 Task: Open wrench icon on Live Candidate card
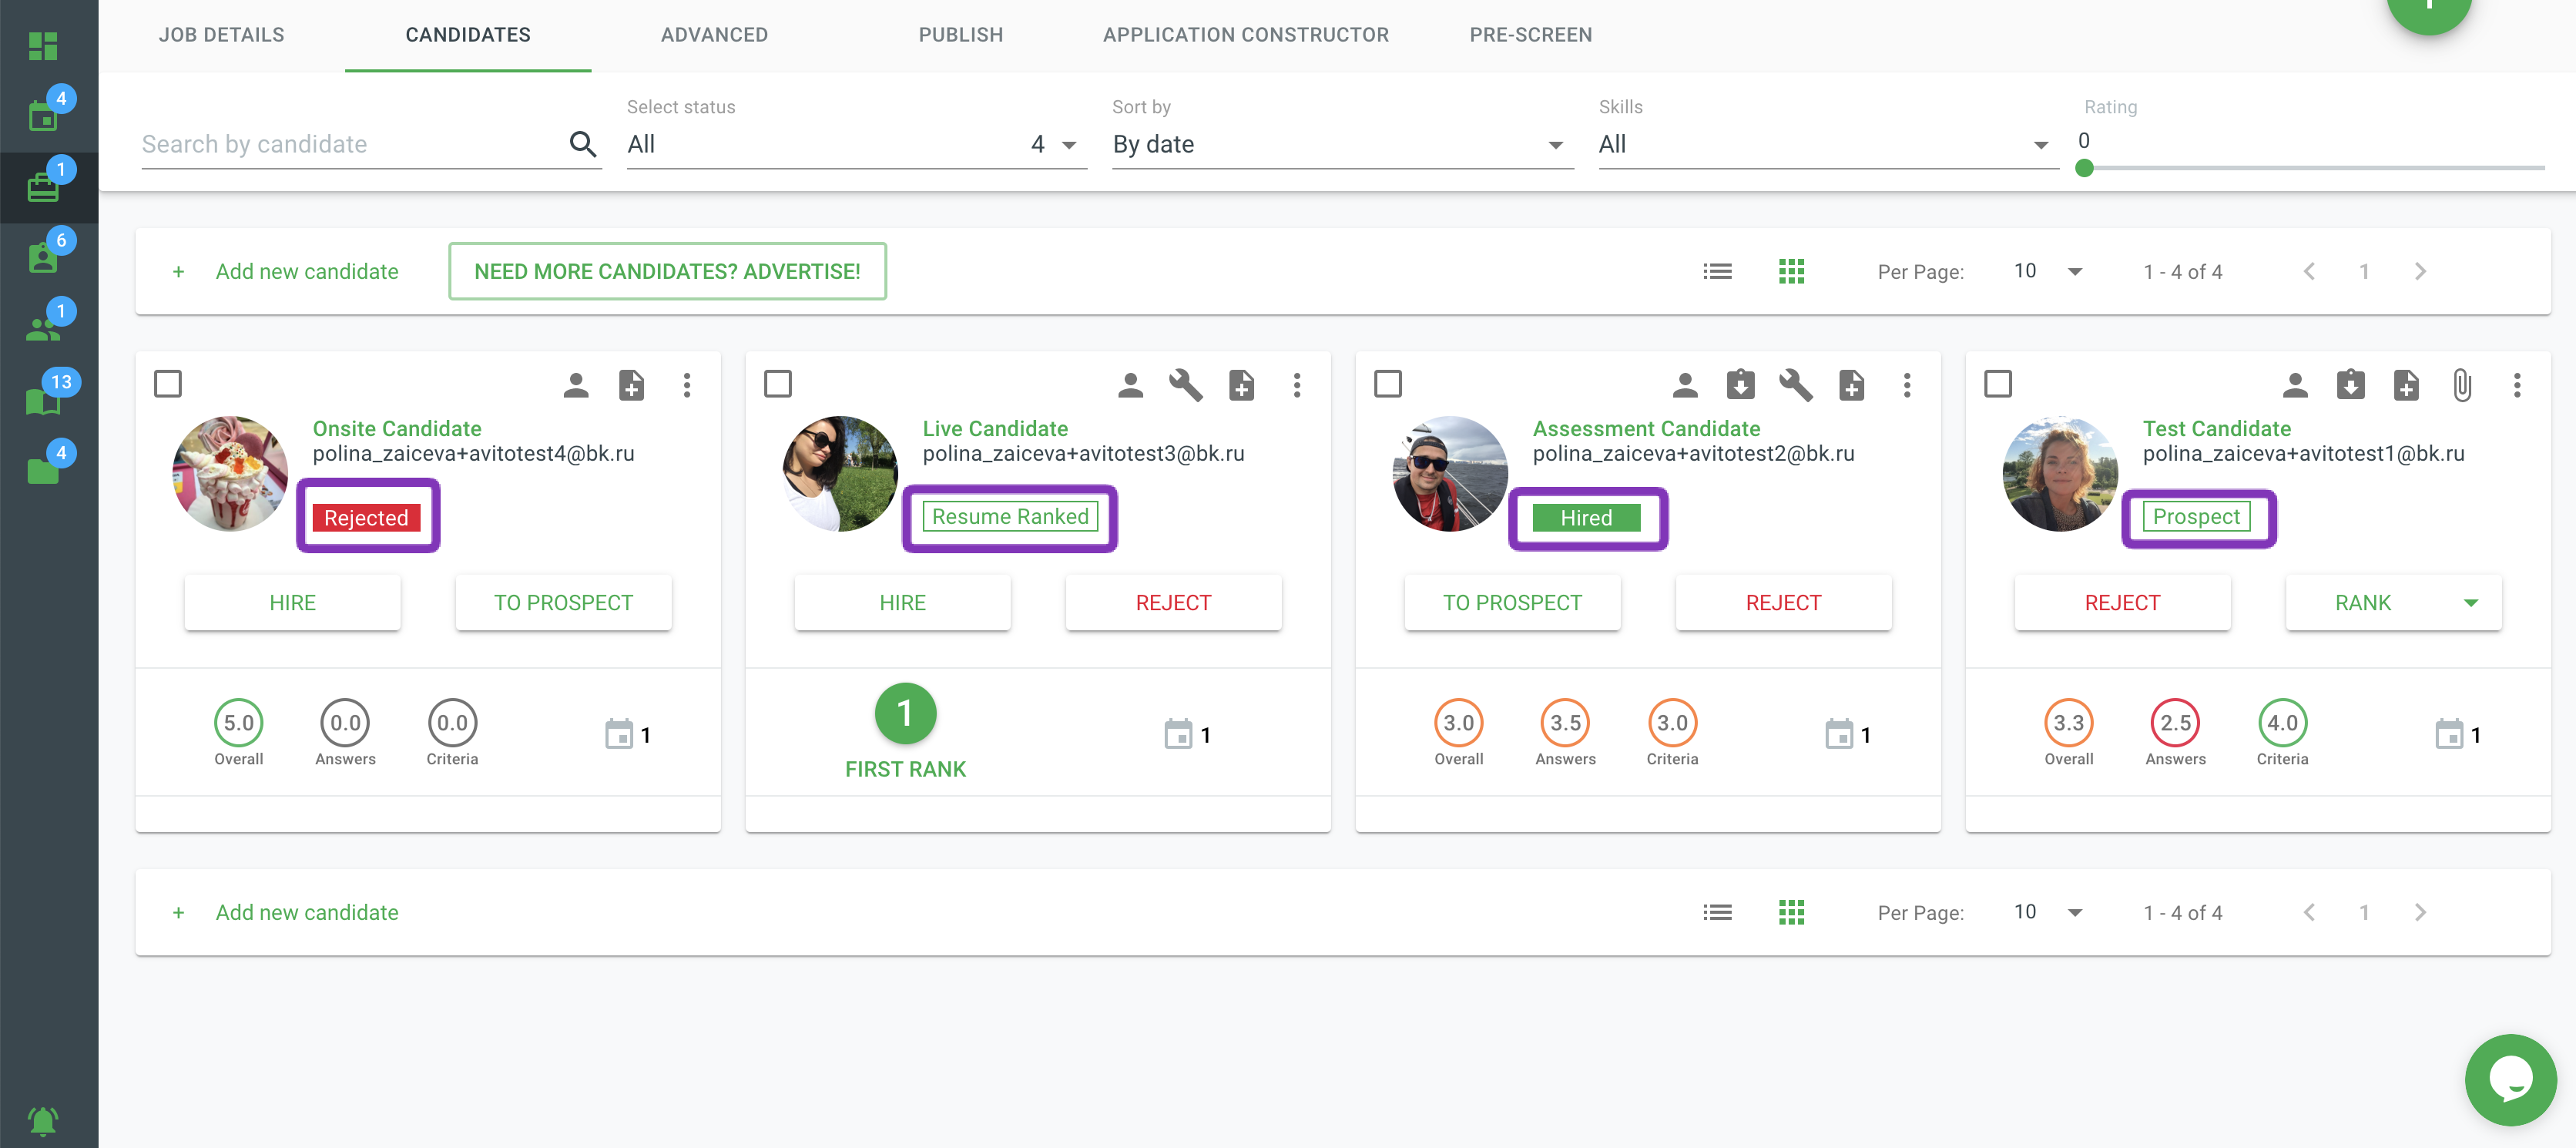(x=1185, y=385)
